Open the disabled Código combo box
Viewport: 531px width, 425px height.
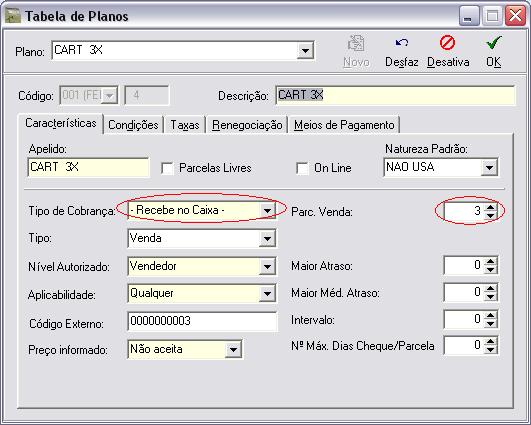[109, 95]
